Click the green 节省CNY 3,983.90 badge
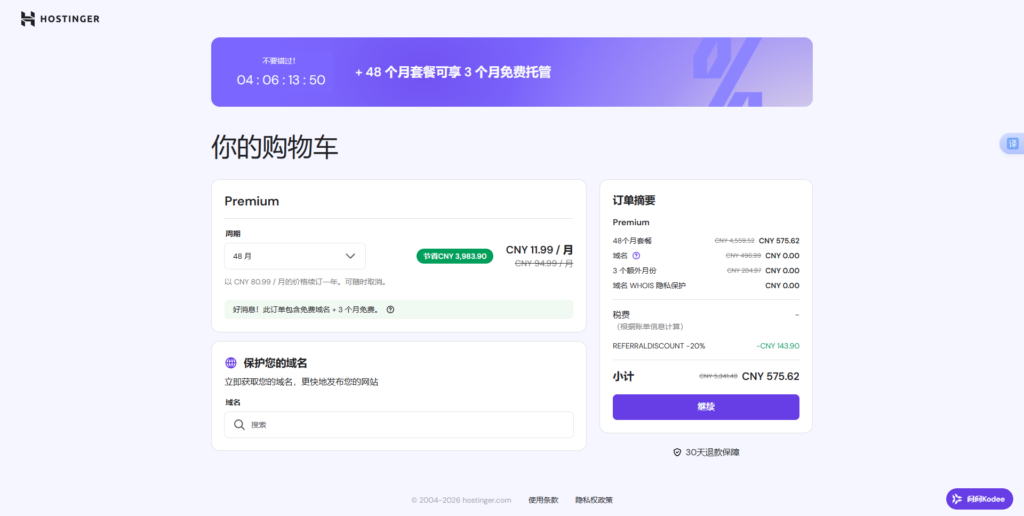 454,256
